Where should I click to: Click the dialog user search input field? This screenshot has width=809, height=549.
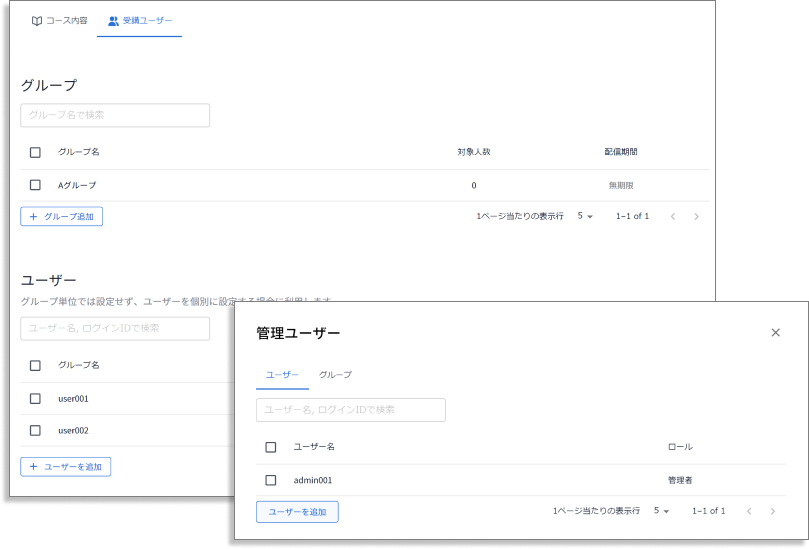coord(350,410)
